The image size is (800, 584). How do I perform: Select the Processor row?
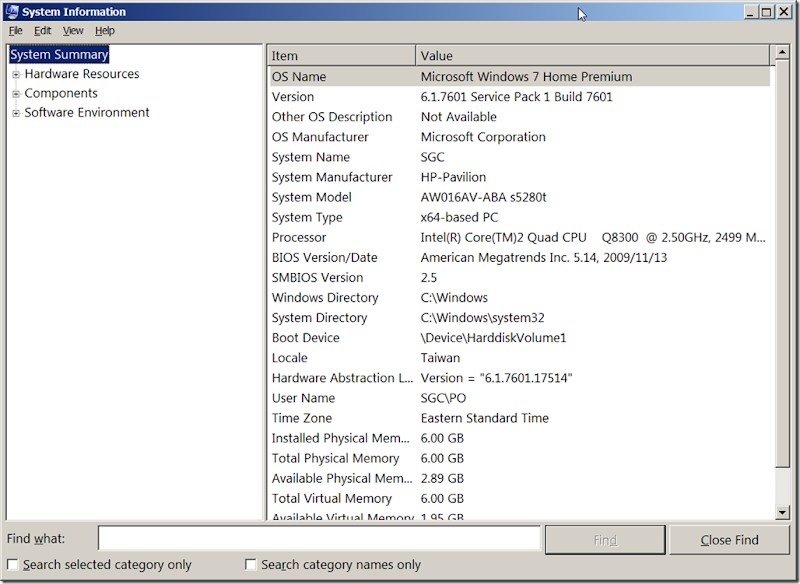(x=519, y=237)
